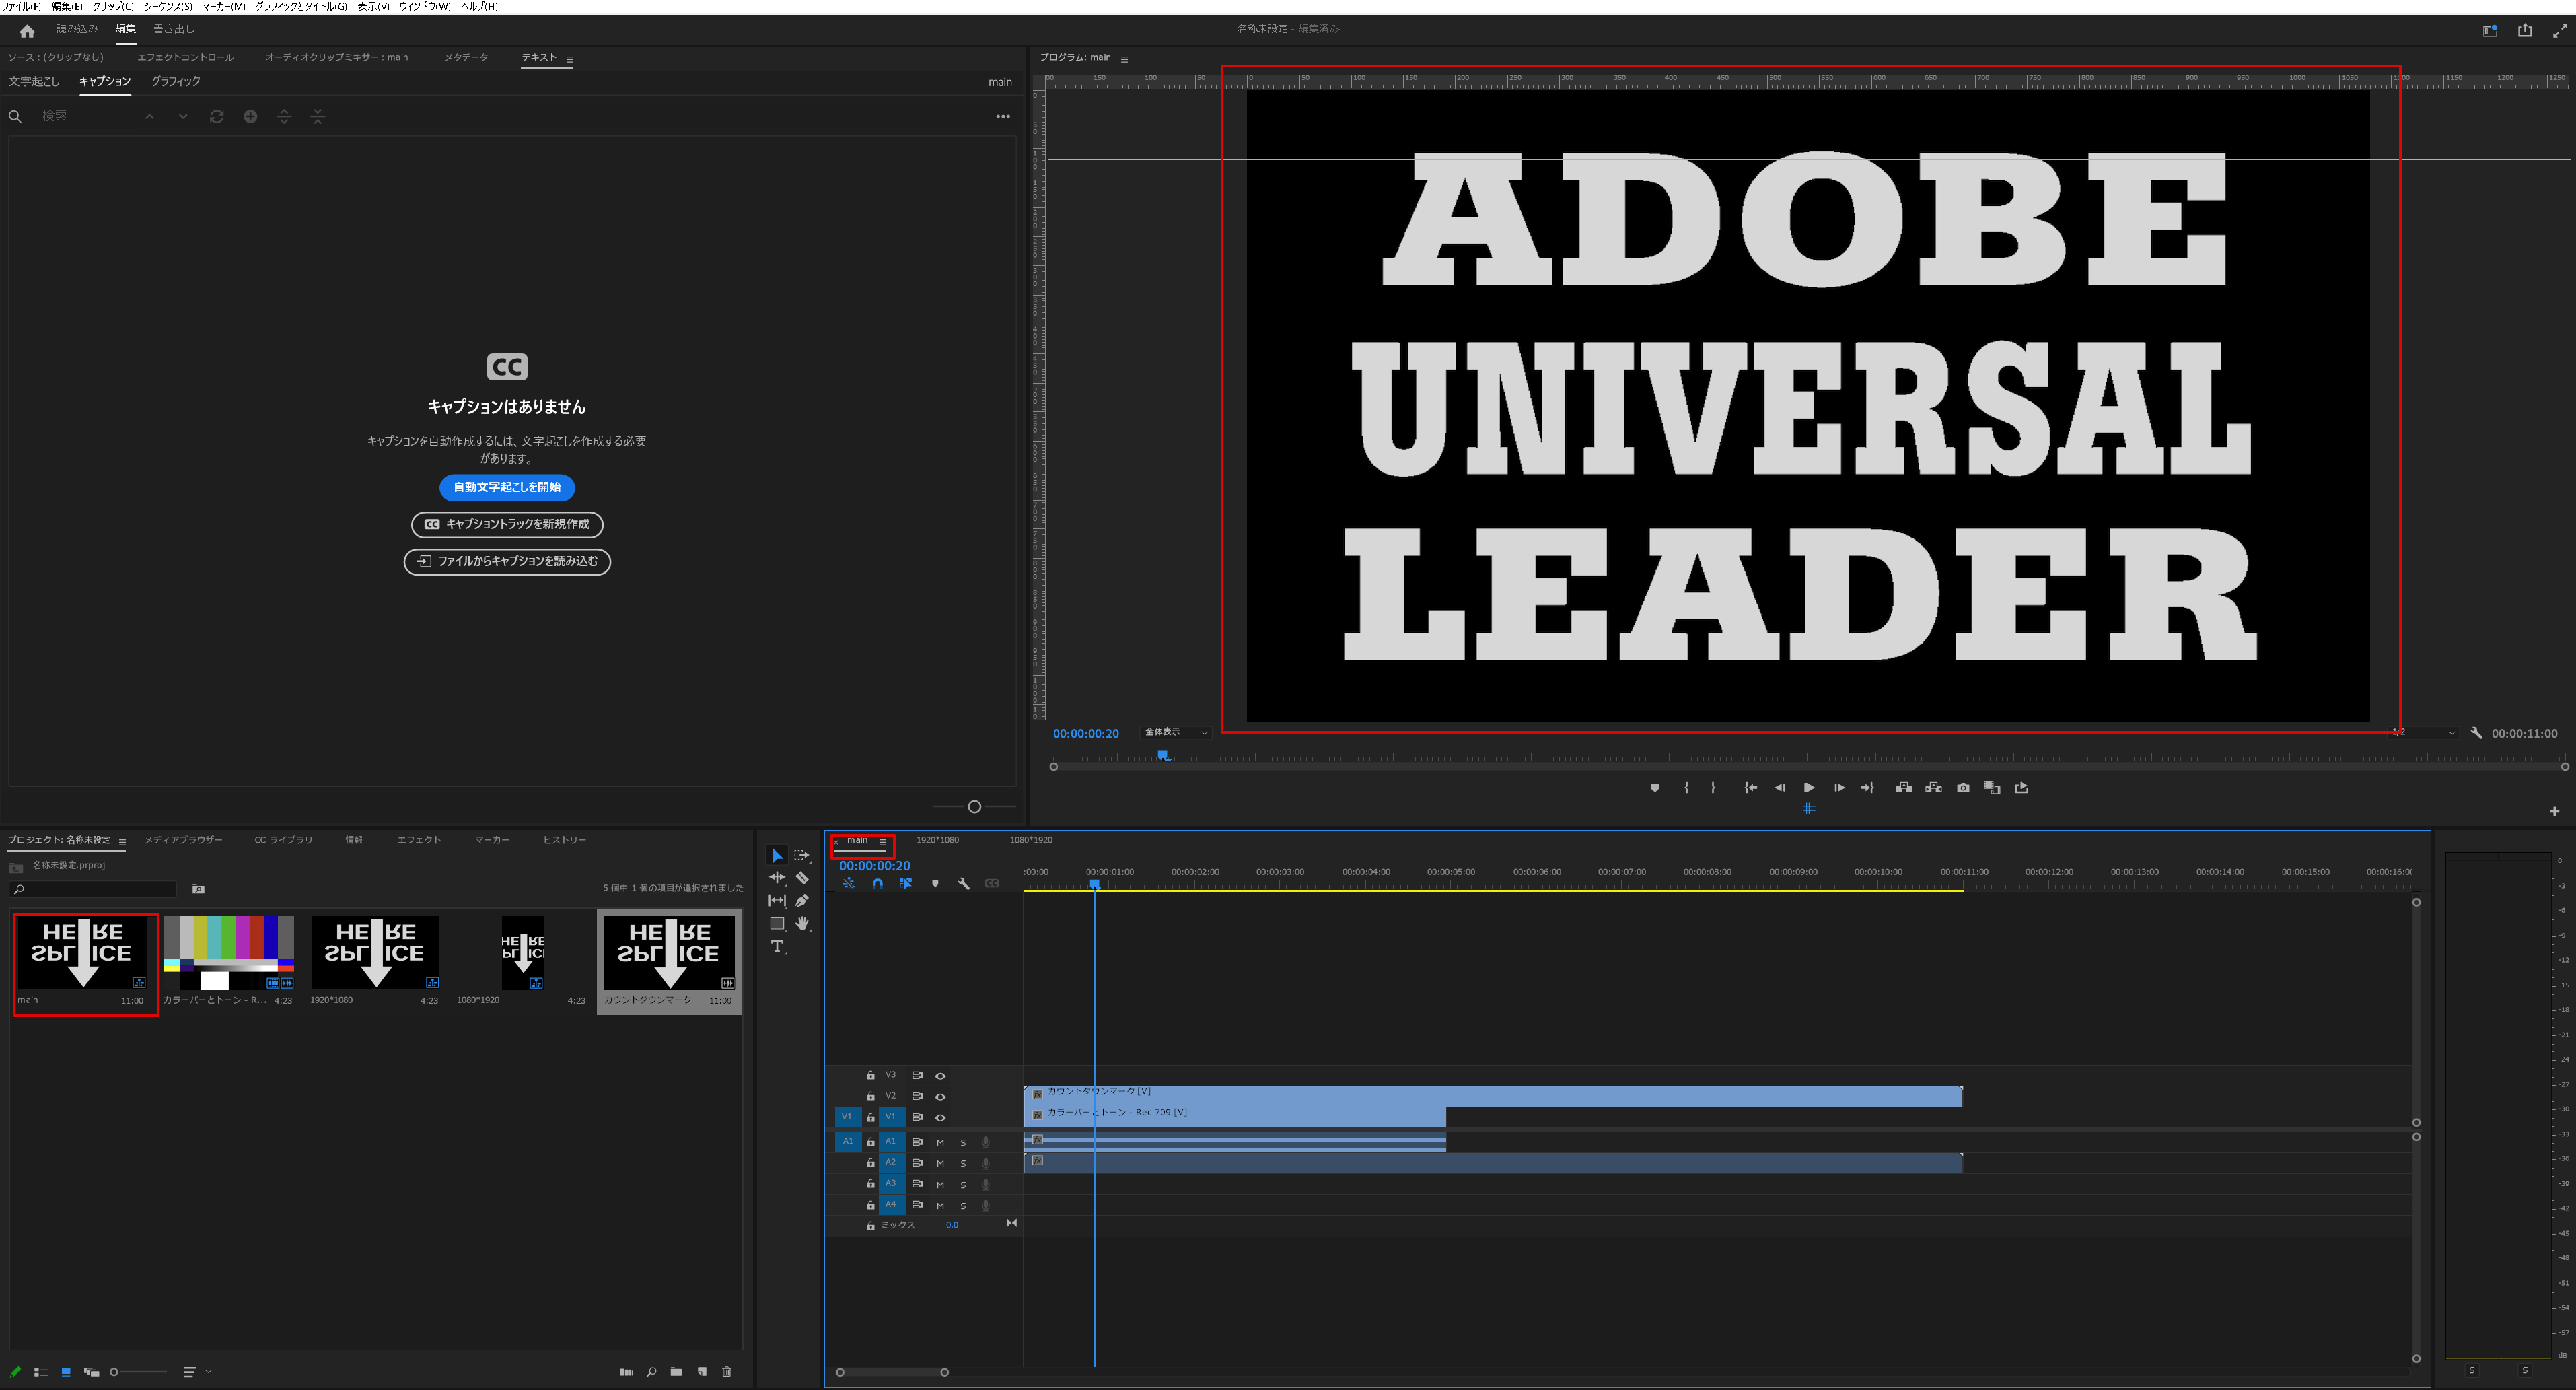The image size is (2576, 1390).
Task: Open captions settings via the CC timeline icon
Action: click(993, 884)
